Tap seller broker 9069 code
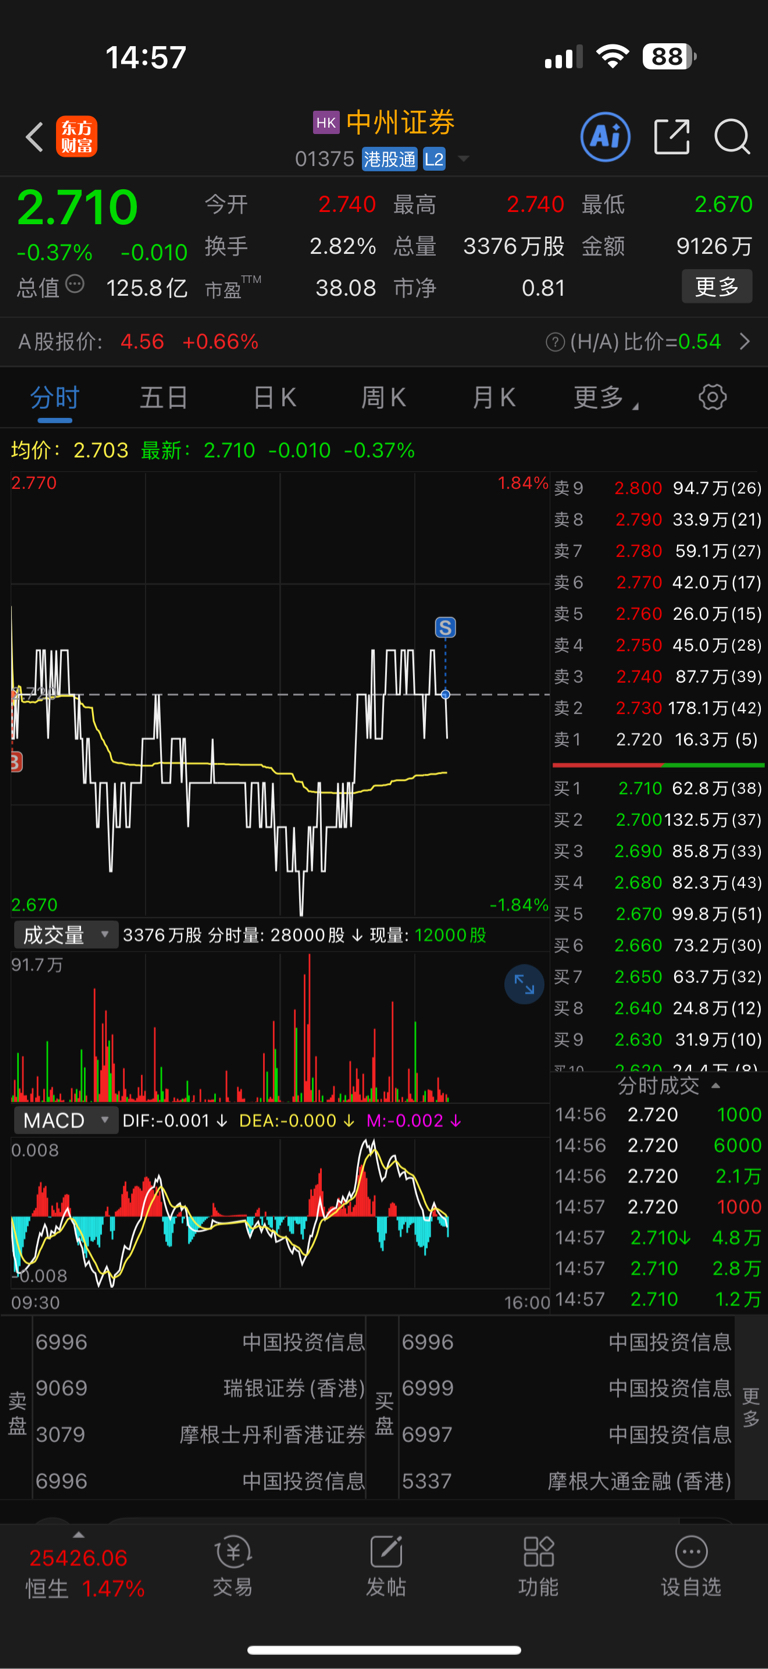Screen dimensions: 768x1669 coord(62,1388)
